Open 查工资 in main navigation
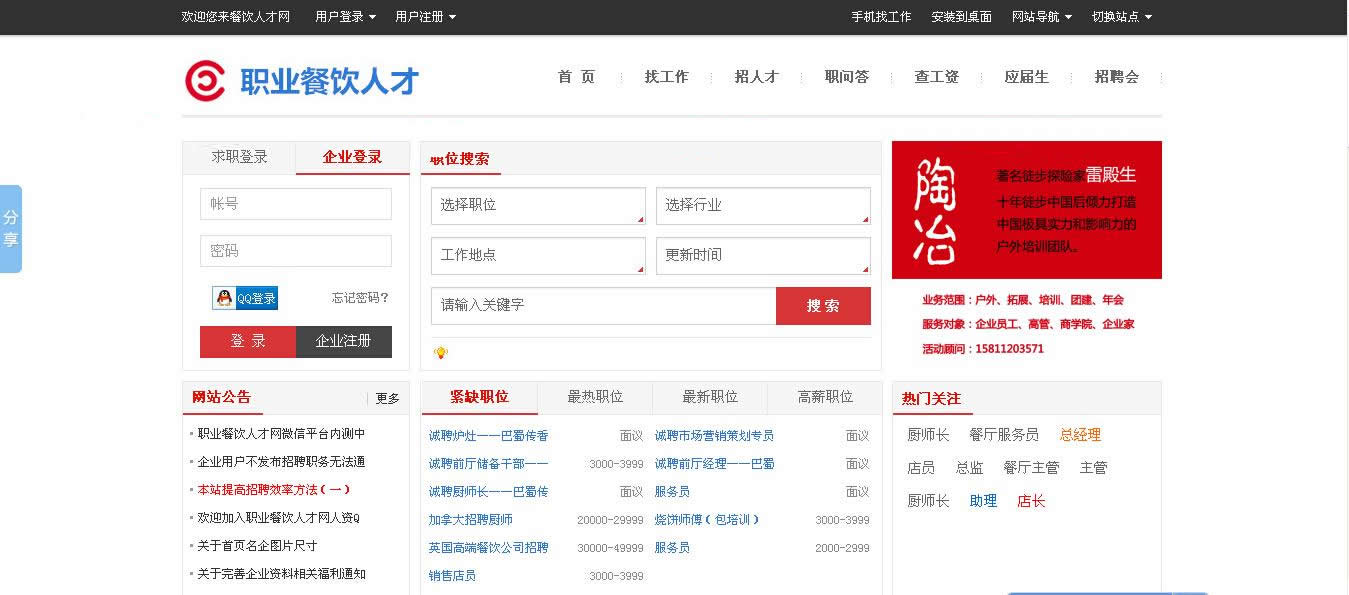Image resolution: width=1349 pixels, height=595 pixels. [936, 77]
